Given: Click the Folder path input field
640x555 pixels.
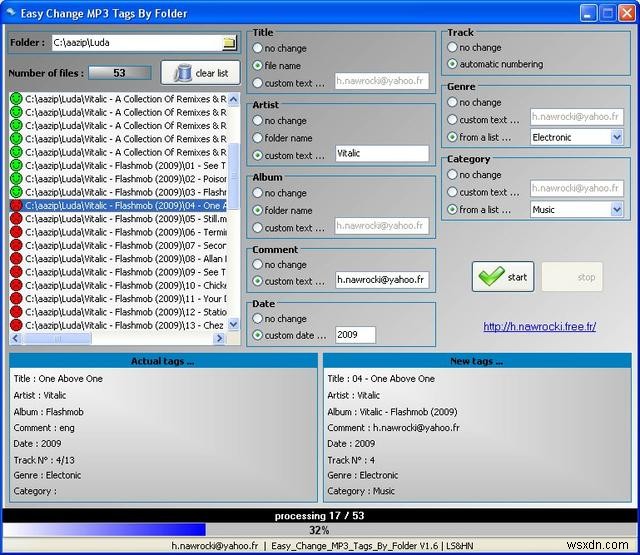Looking at the screenshot, I should point(138,42).
